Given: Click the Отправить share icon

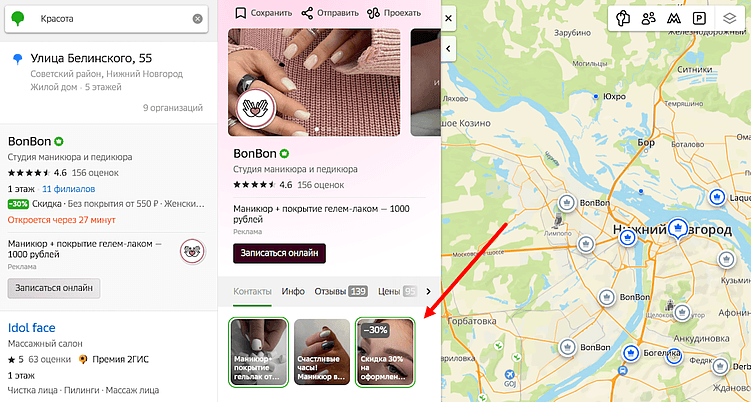Looking at the screenshot, I should [x=307, y=13].
